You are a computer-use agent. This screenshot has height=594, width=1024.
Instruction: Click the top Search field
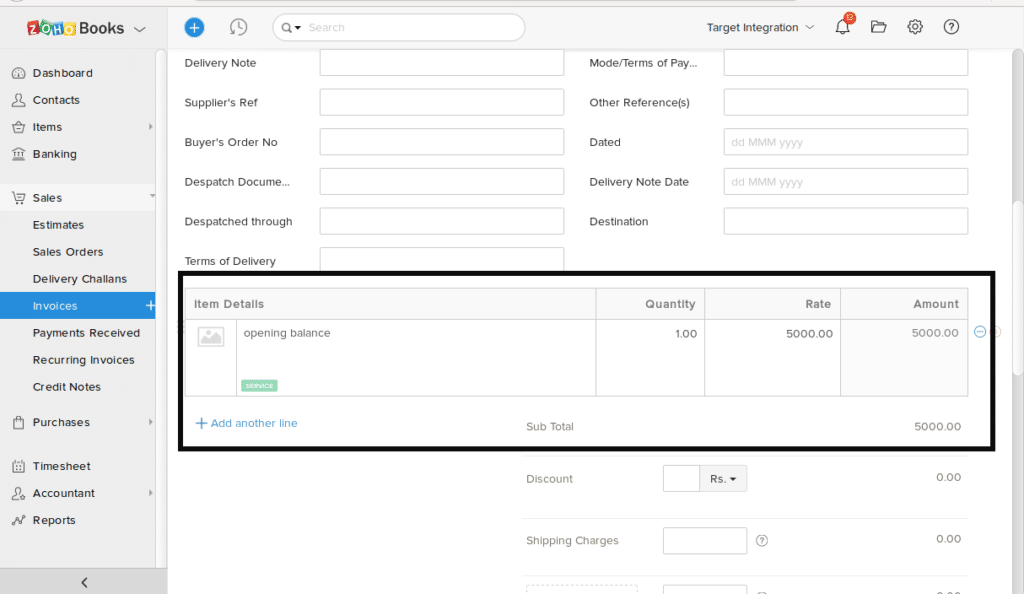pos(399,27)
